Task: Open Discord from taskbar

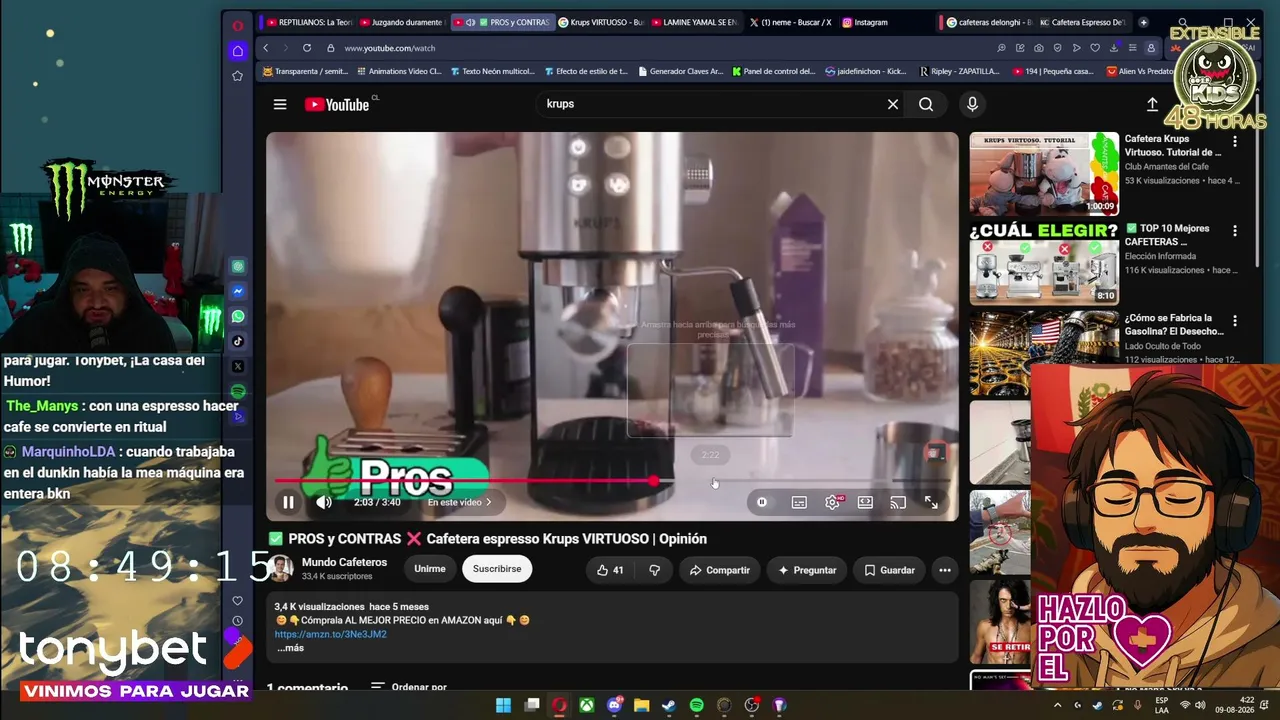Action: 614,705
